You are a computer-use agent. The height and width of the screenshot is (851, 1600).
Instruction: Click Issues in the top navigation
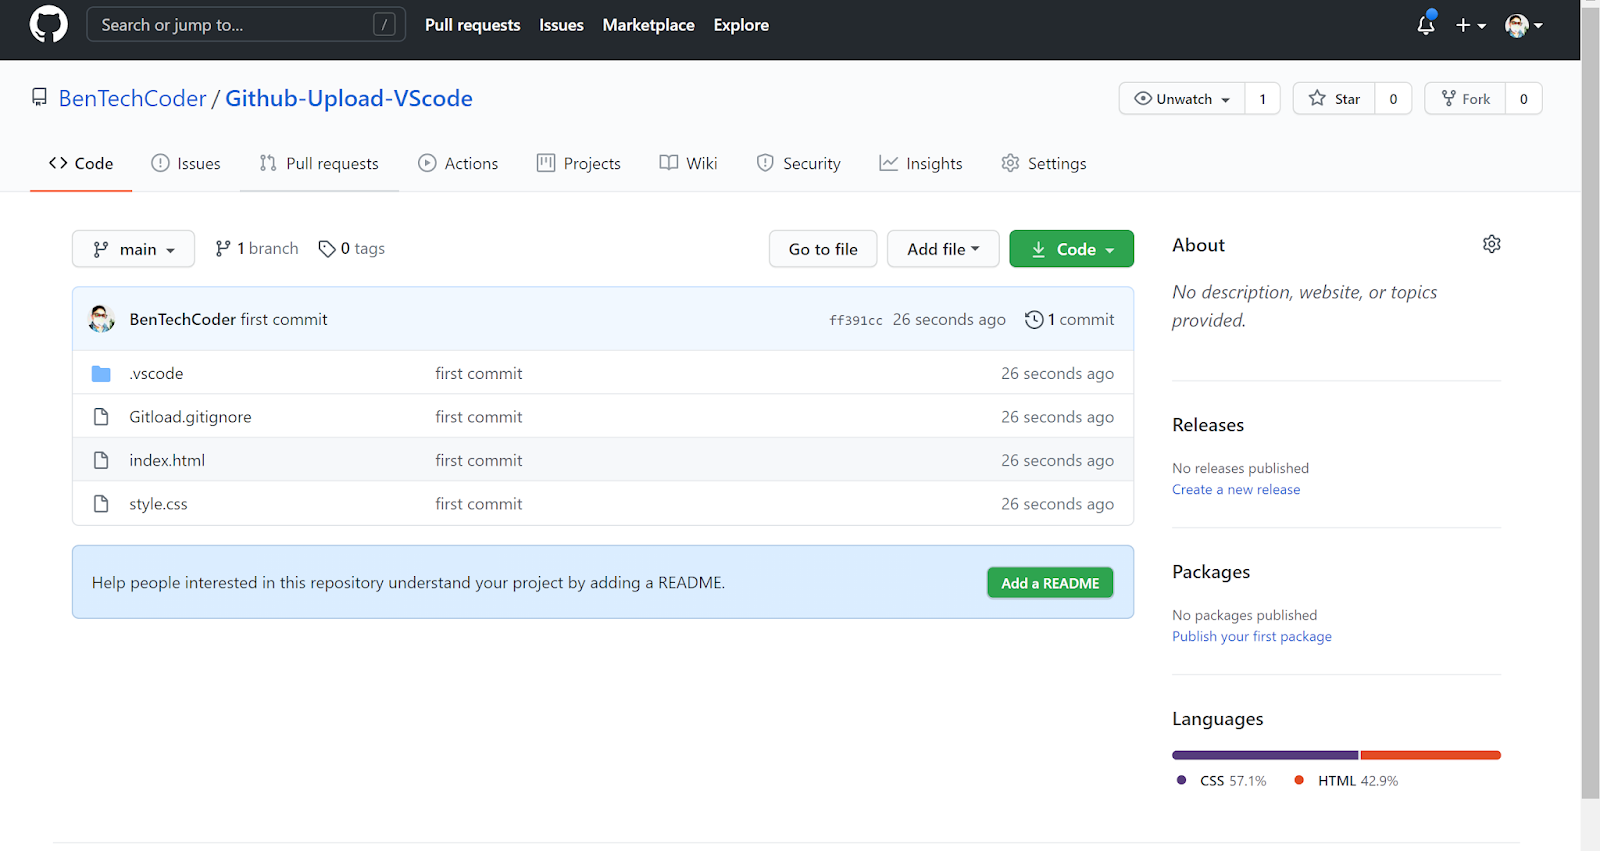[561, 25]
